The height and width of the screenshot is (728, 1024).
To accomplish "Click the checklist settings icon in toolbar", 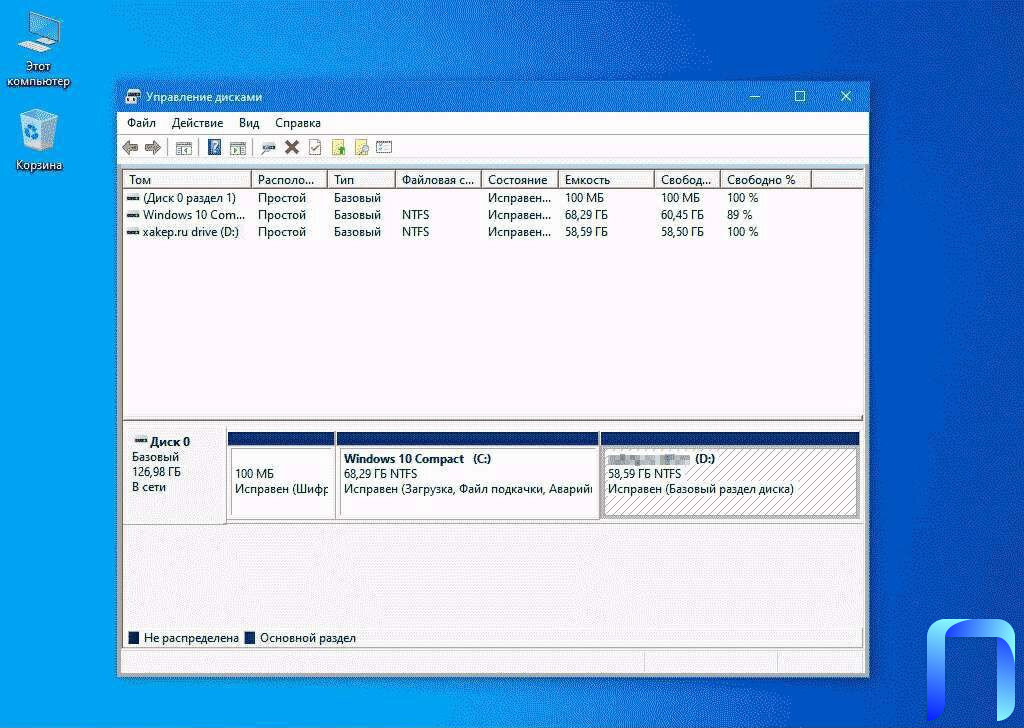I will (384, 148).
